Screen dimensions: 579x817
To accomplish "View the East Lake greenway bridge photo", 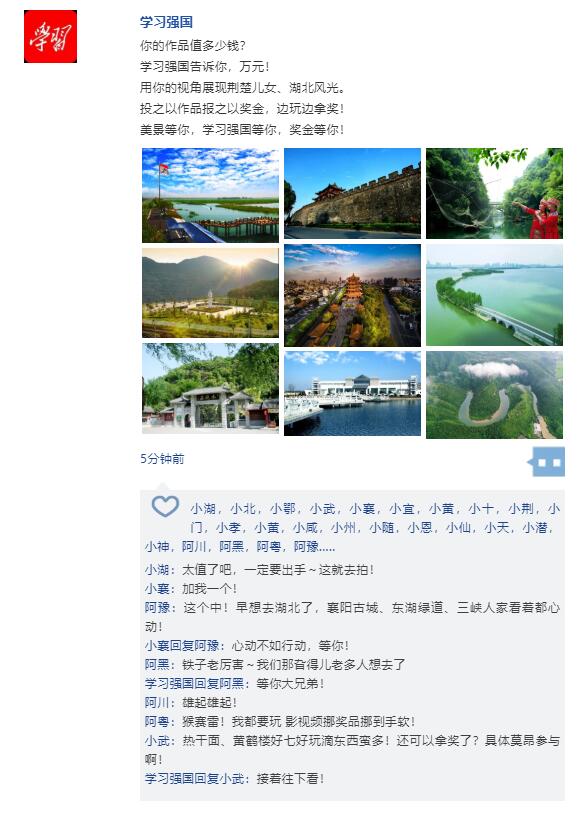I will point(494,295).
